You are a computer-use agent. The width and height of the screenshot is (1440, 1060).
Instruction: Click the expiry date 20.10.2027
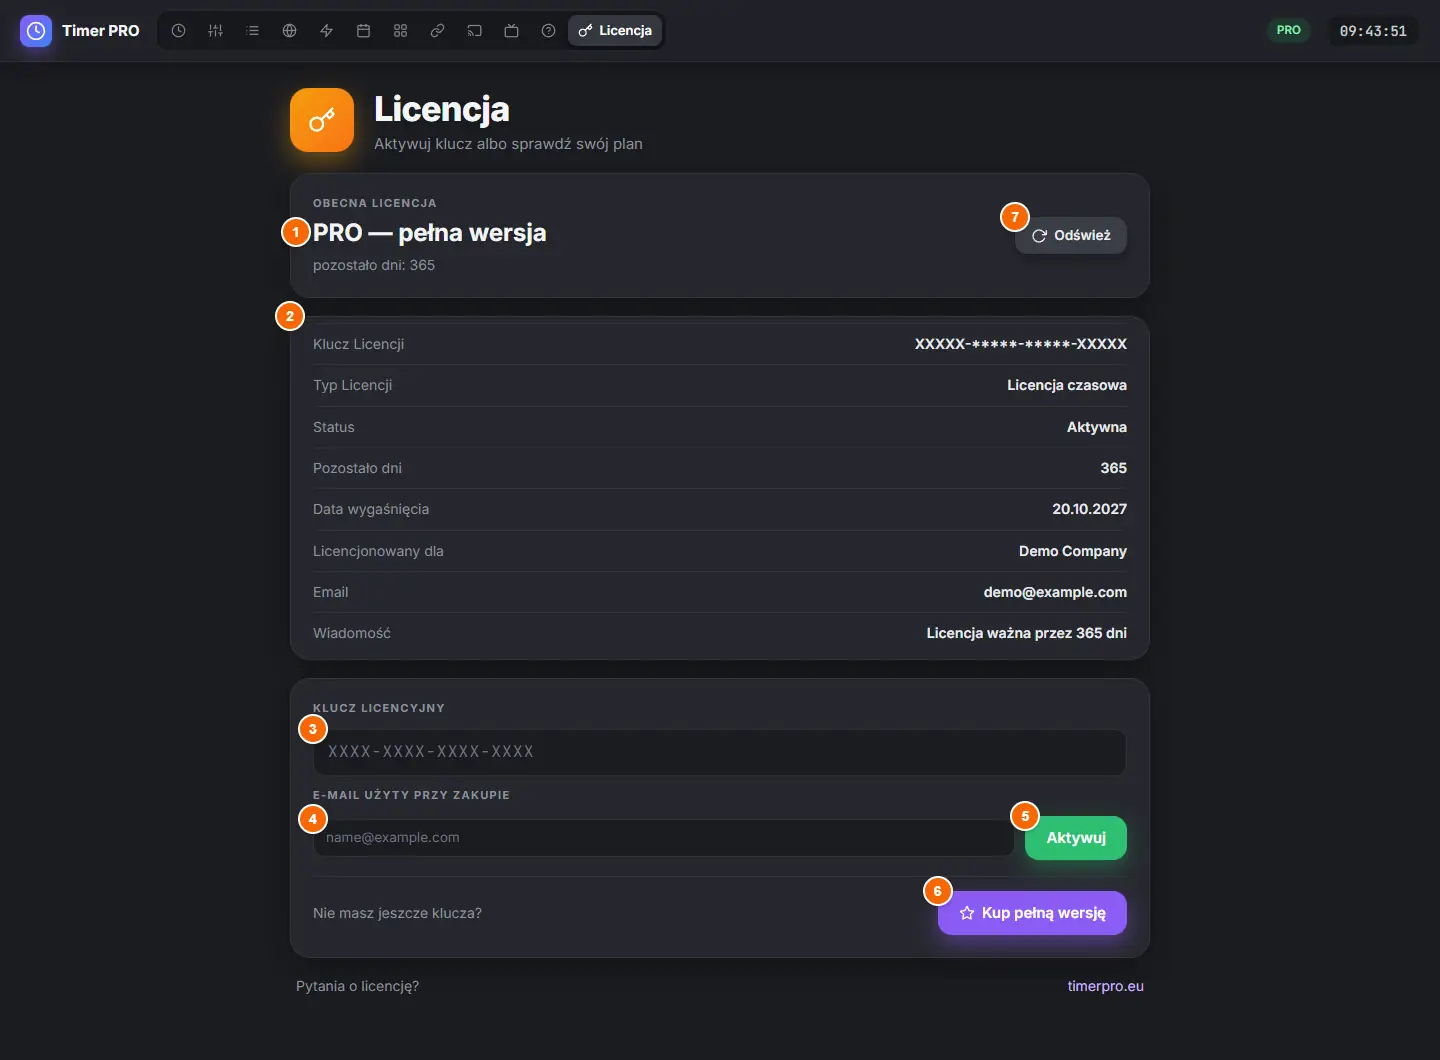coord(1089,509)
